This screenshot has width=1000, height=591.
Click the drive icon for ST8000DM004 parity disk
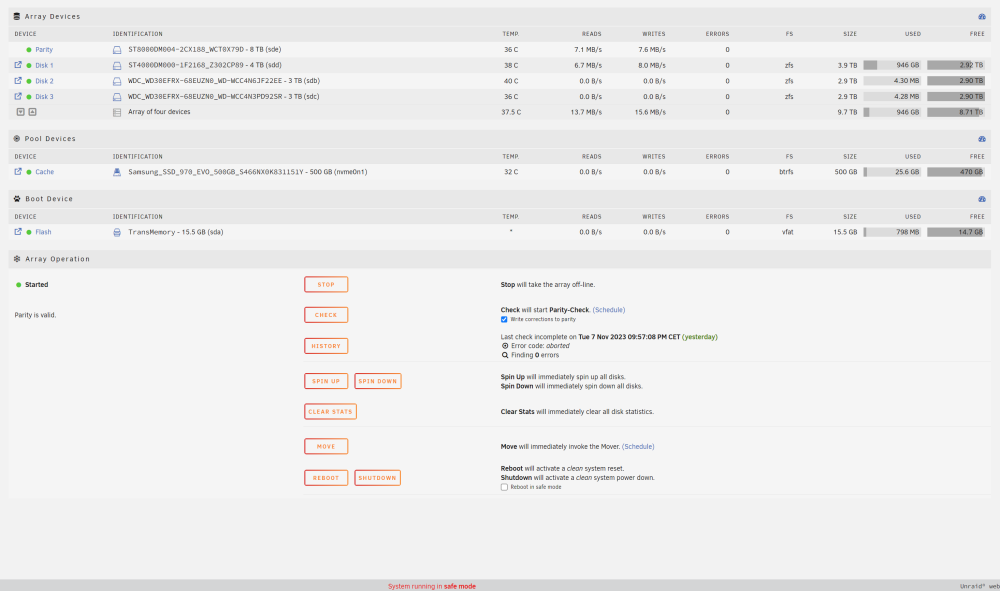117,50
